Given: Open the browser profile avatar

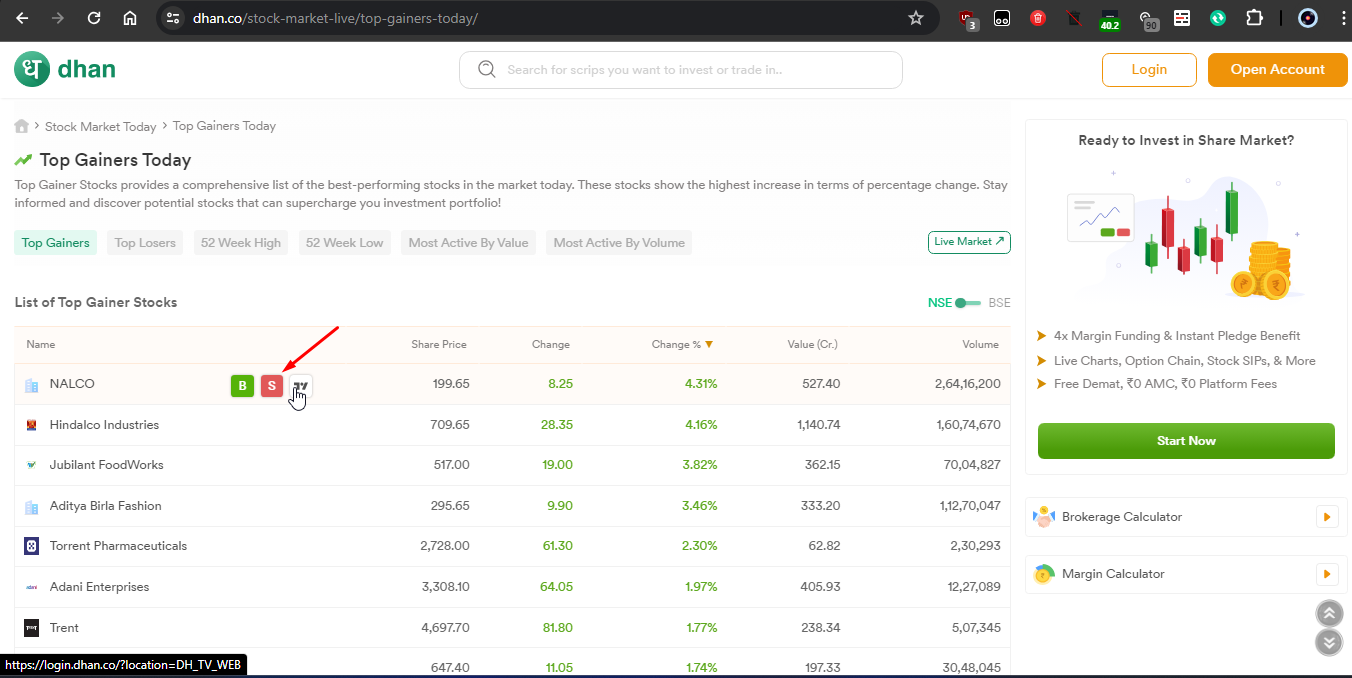Looking at the screenshot, I should tap(1308, 18).
